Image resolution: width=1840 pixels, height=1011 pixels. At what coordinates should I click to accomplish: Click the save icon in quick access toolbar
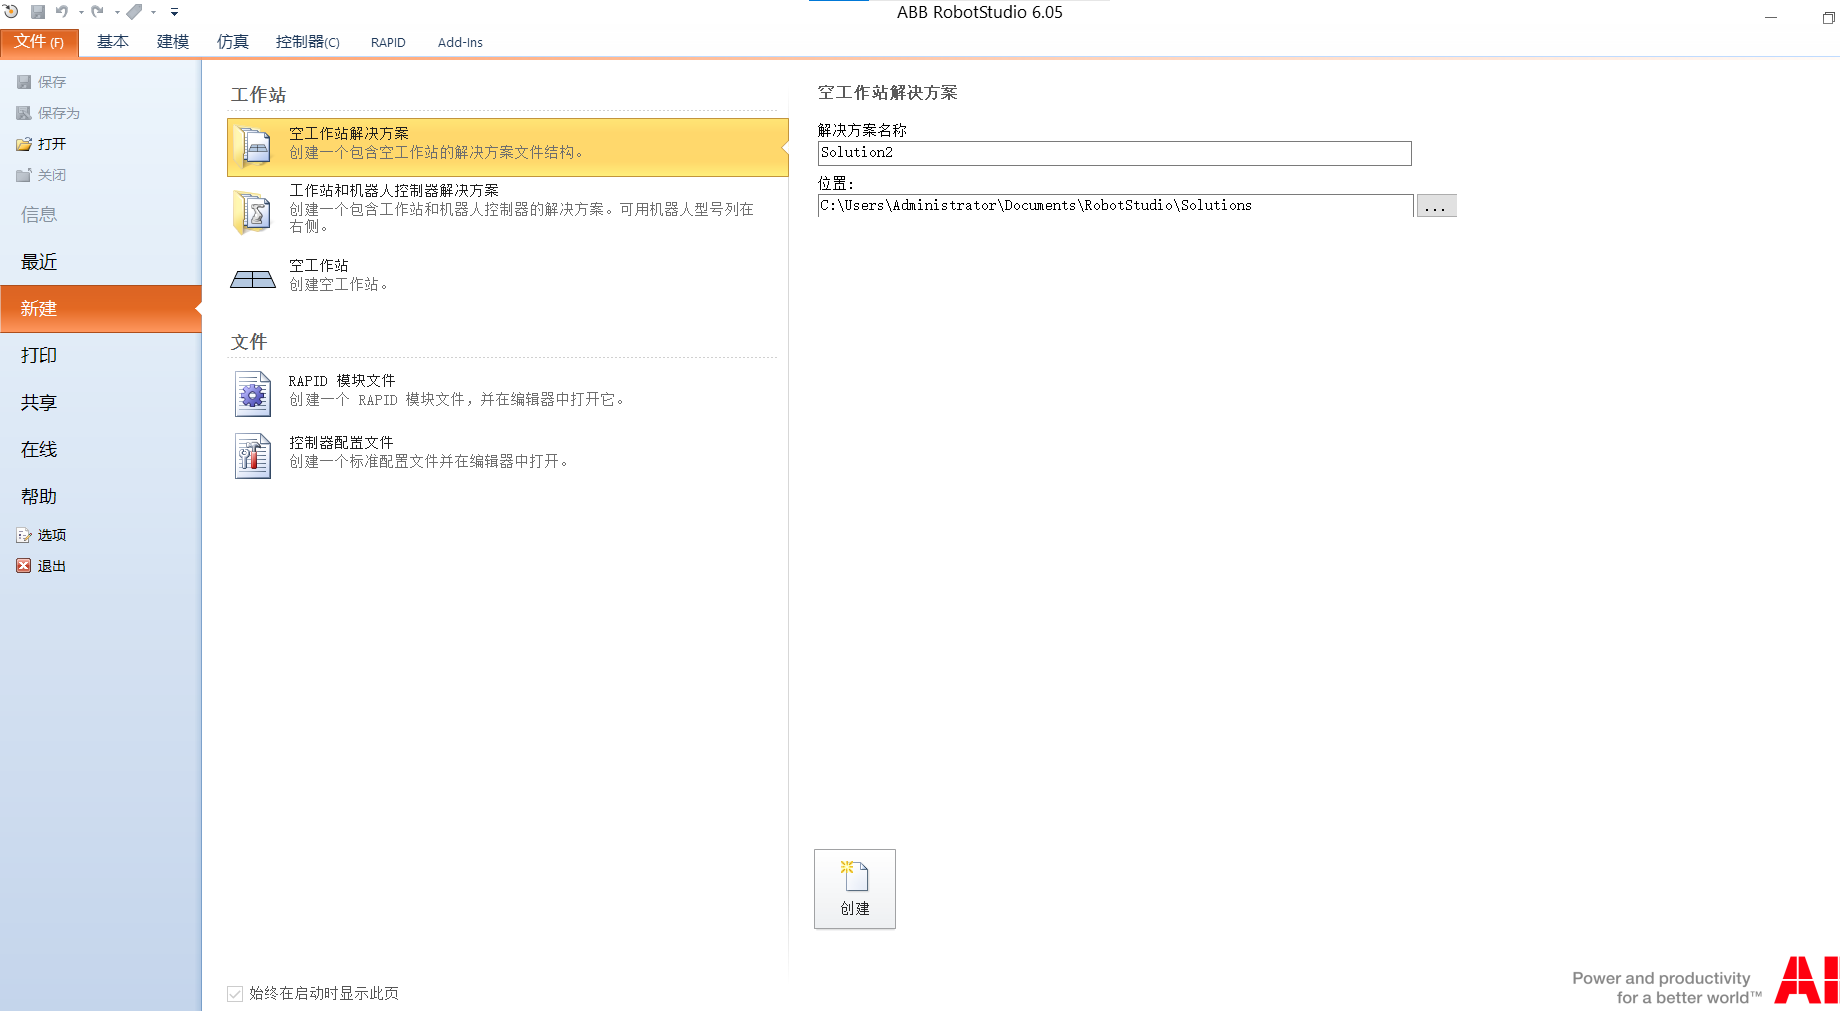point(38,12)
